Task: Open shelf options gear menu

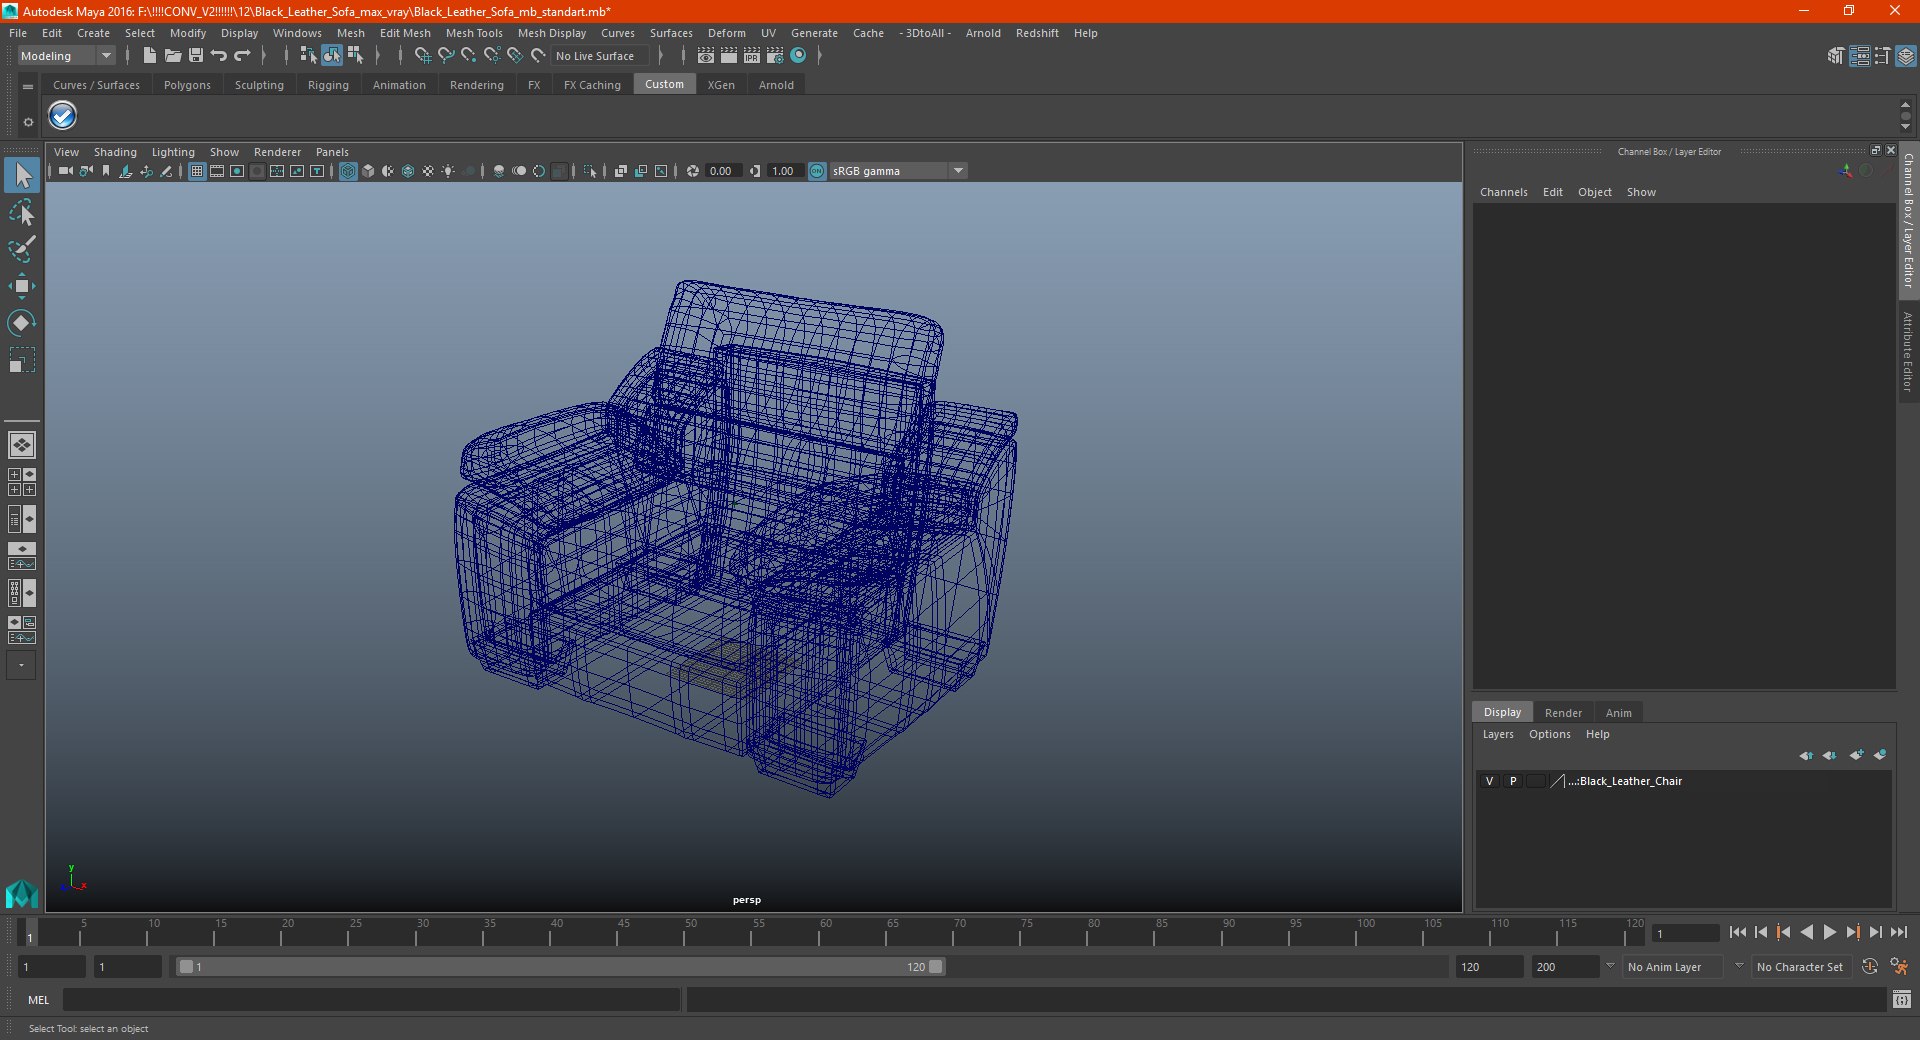Action: [x=28, y=122]
